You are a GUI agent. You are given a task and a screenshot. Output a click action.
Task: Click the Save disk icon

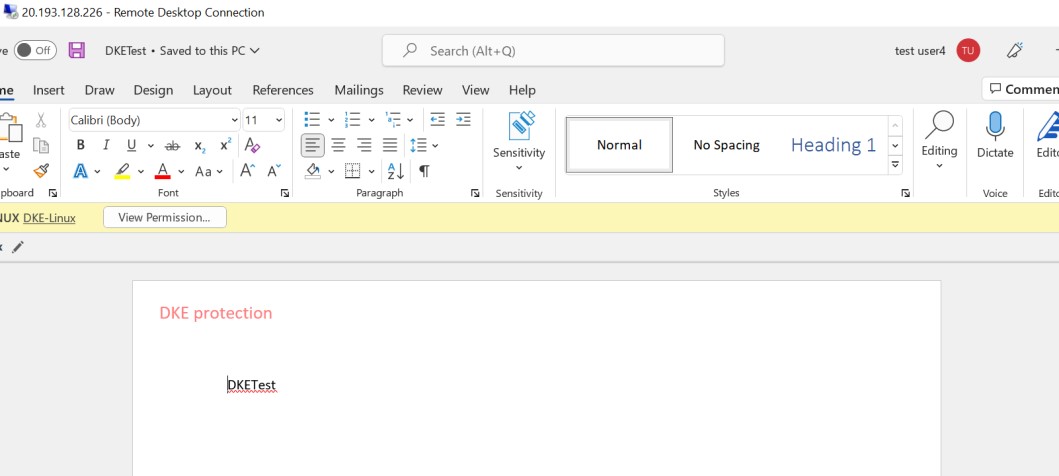(x=76, y=50)
